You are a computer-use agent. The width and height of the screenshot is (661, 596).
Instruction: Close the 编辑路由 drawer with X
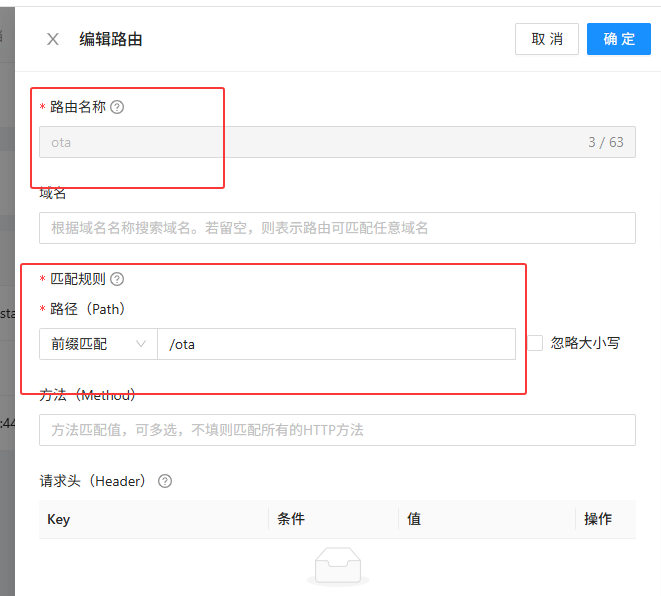(53, 39)
